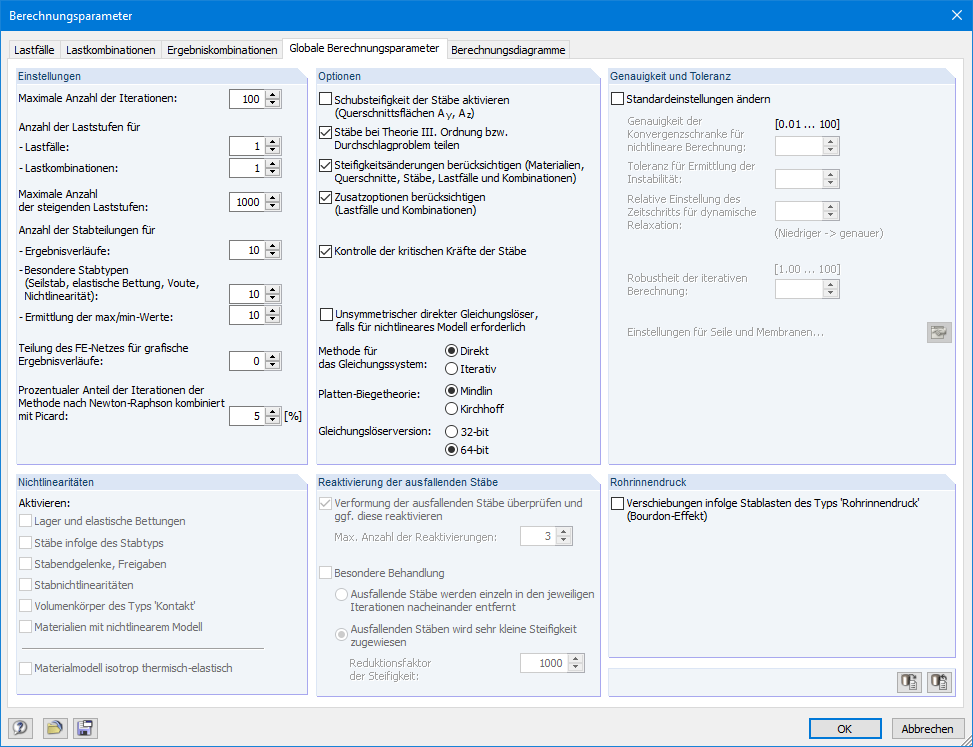
Task: Restore parameters from database via second bottom-right icon
Action: [x=938, y=682]
